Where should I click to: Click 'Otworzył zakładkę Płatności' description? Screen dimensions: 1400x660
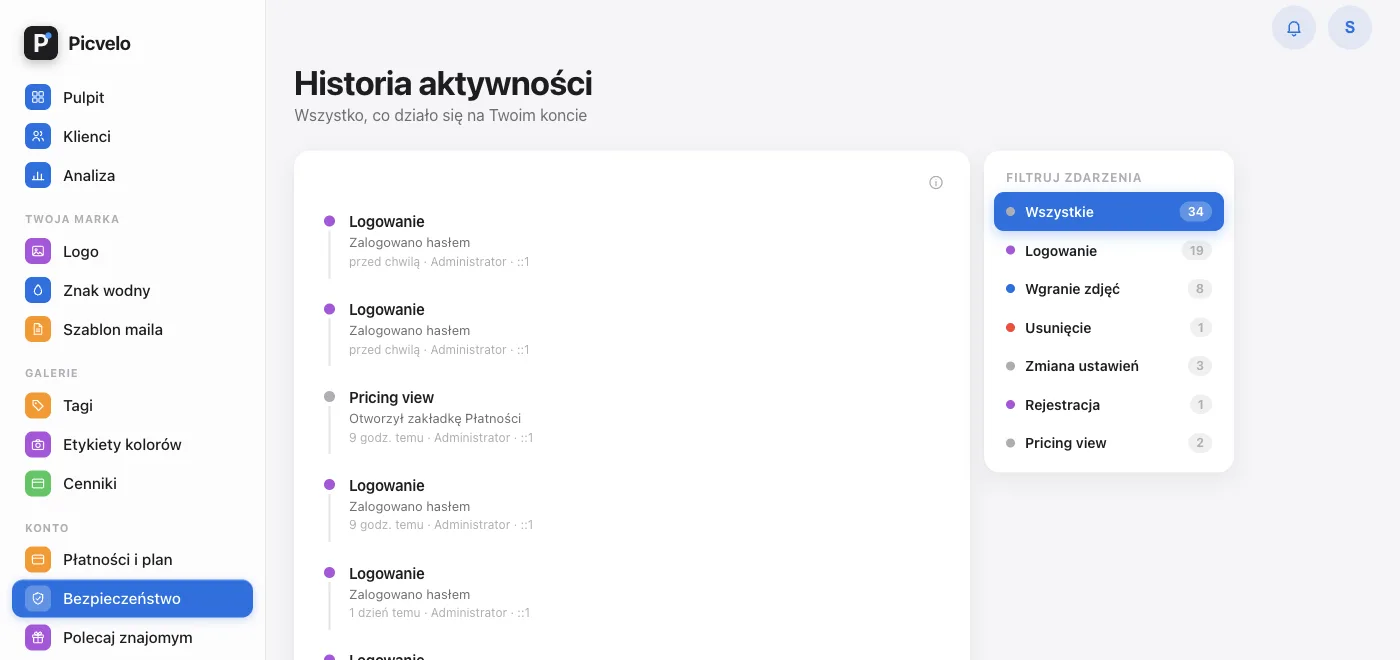click(435, 418)
